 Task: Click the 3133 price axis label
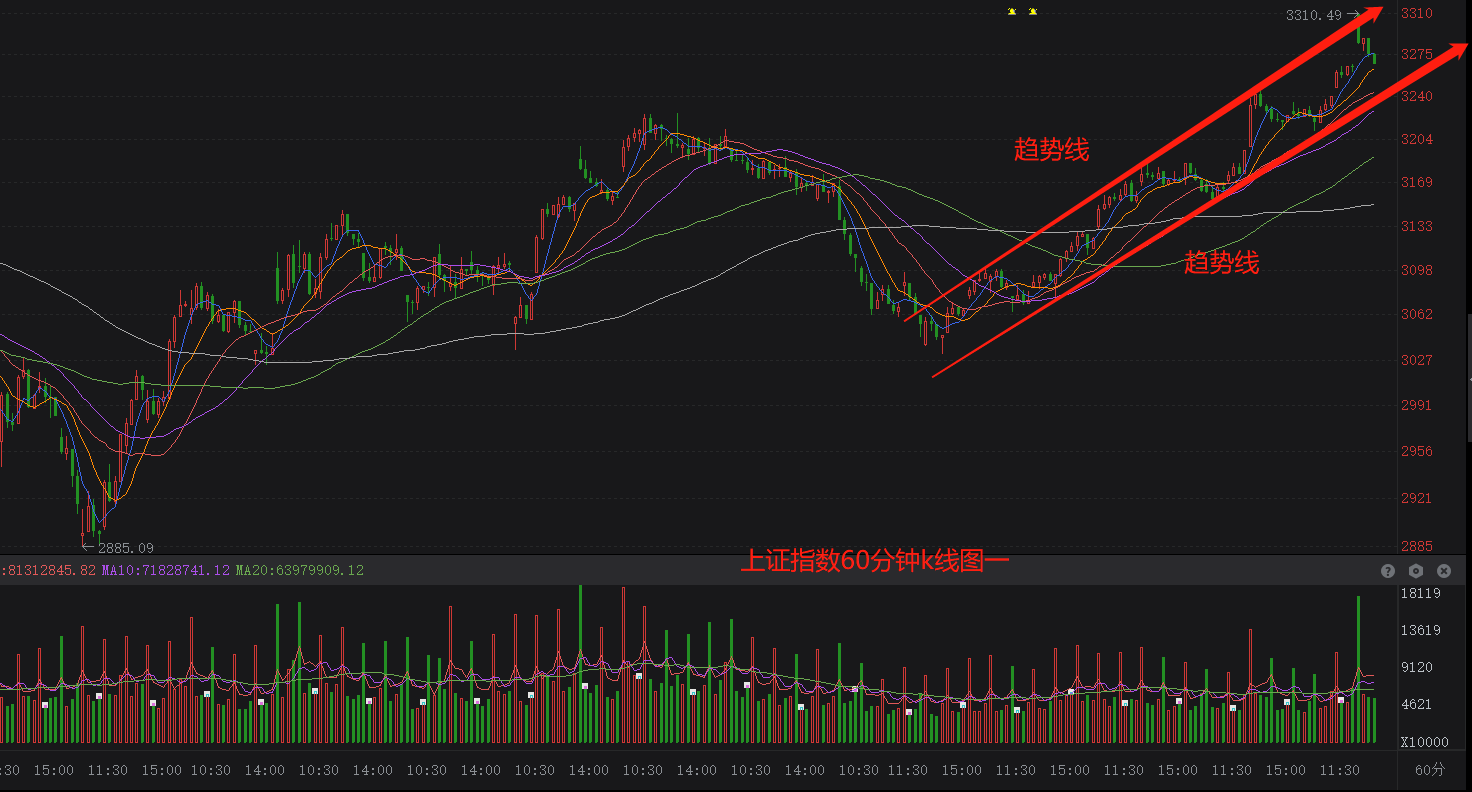coord(1417,227)
